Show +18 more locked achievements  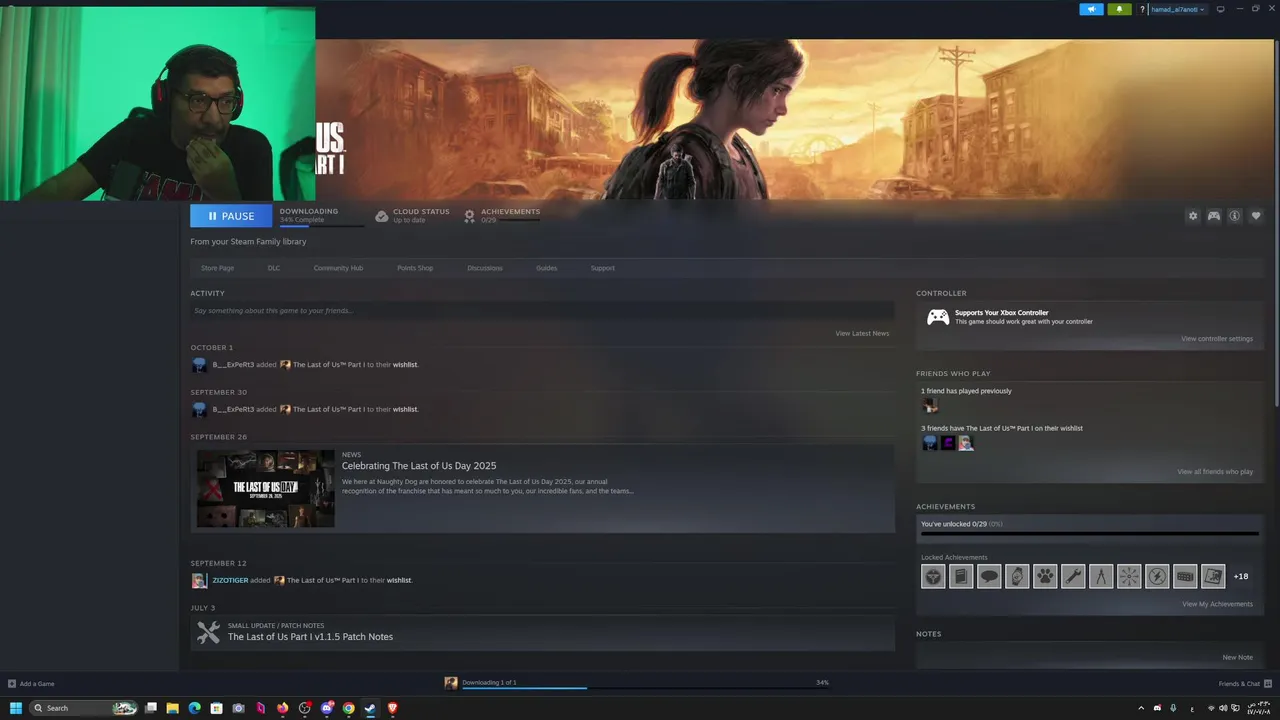pyautogui.click(x=1241, y=576)
